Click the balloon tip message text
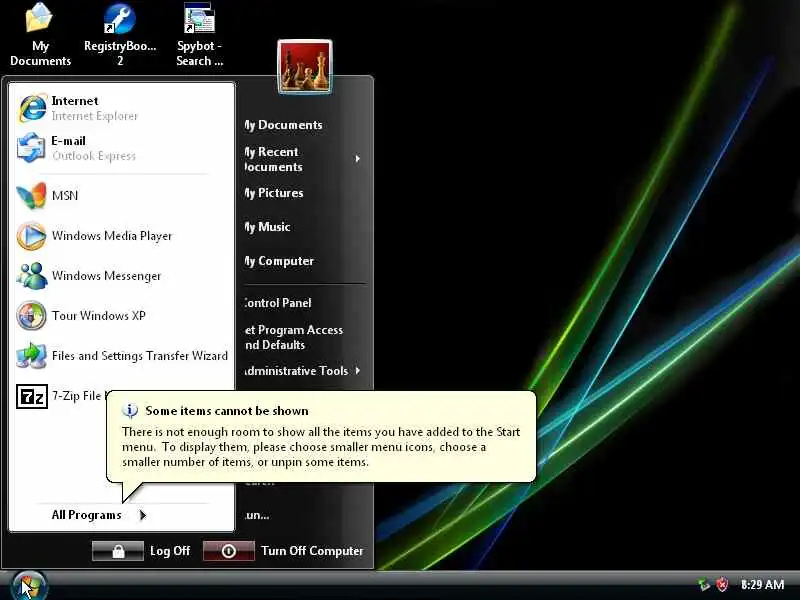This screenshot has width=800, height=600. 321,447
